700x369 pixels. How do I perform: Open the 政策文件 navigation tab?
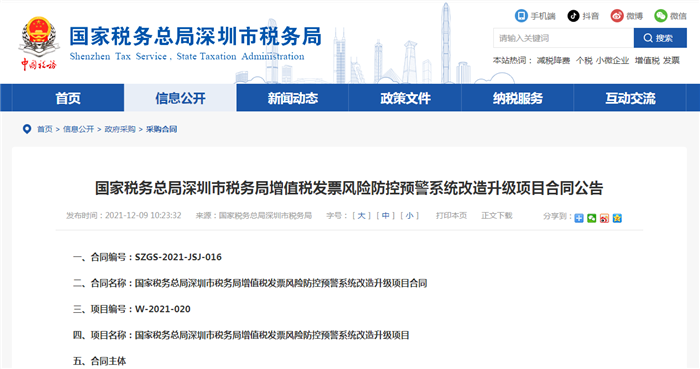tap(405, 98)
